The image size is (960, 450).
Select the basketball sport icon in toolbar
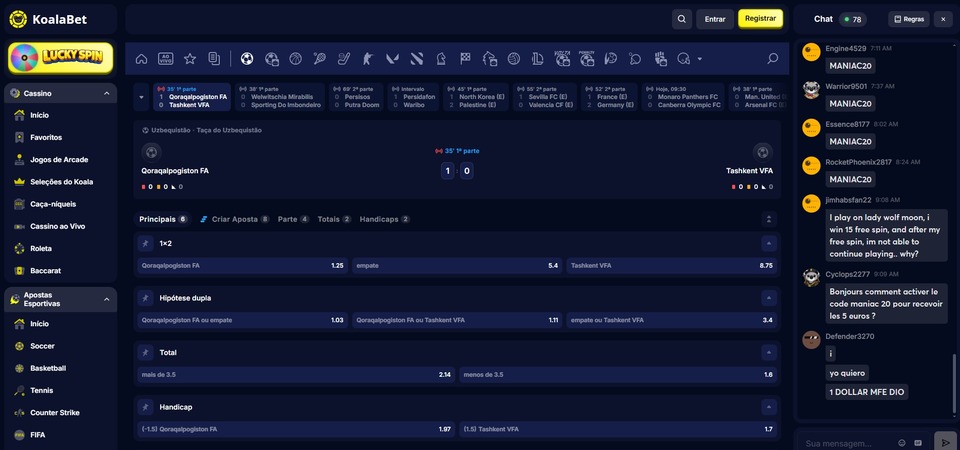pyautogui.click(x=295, y=59)
